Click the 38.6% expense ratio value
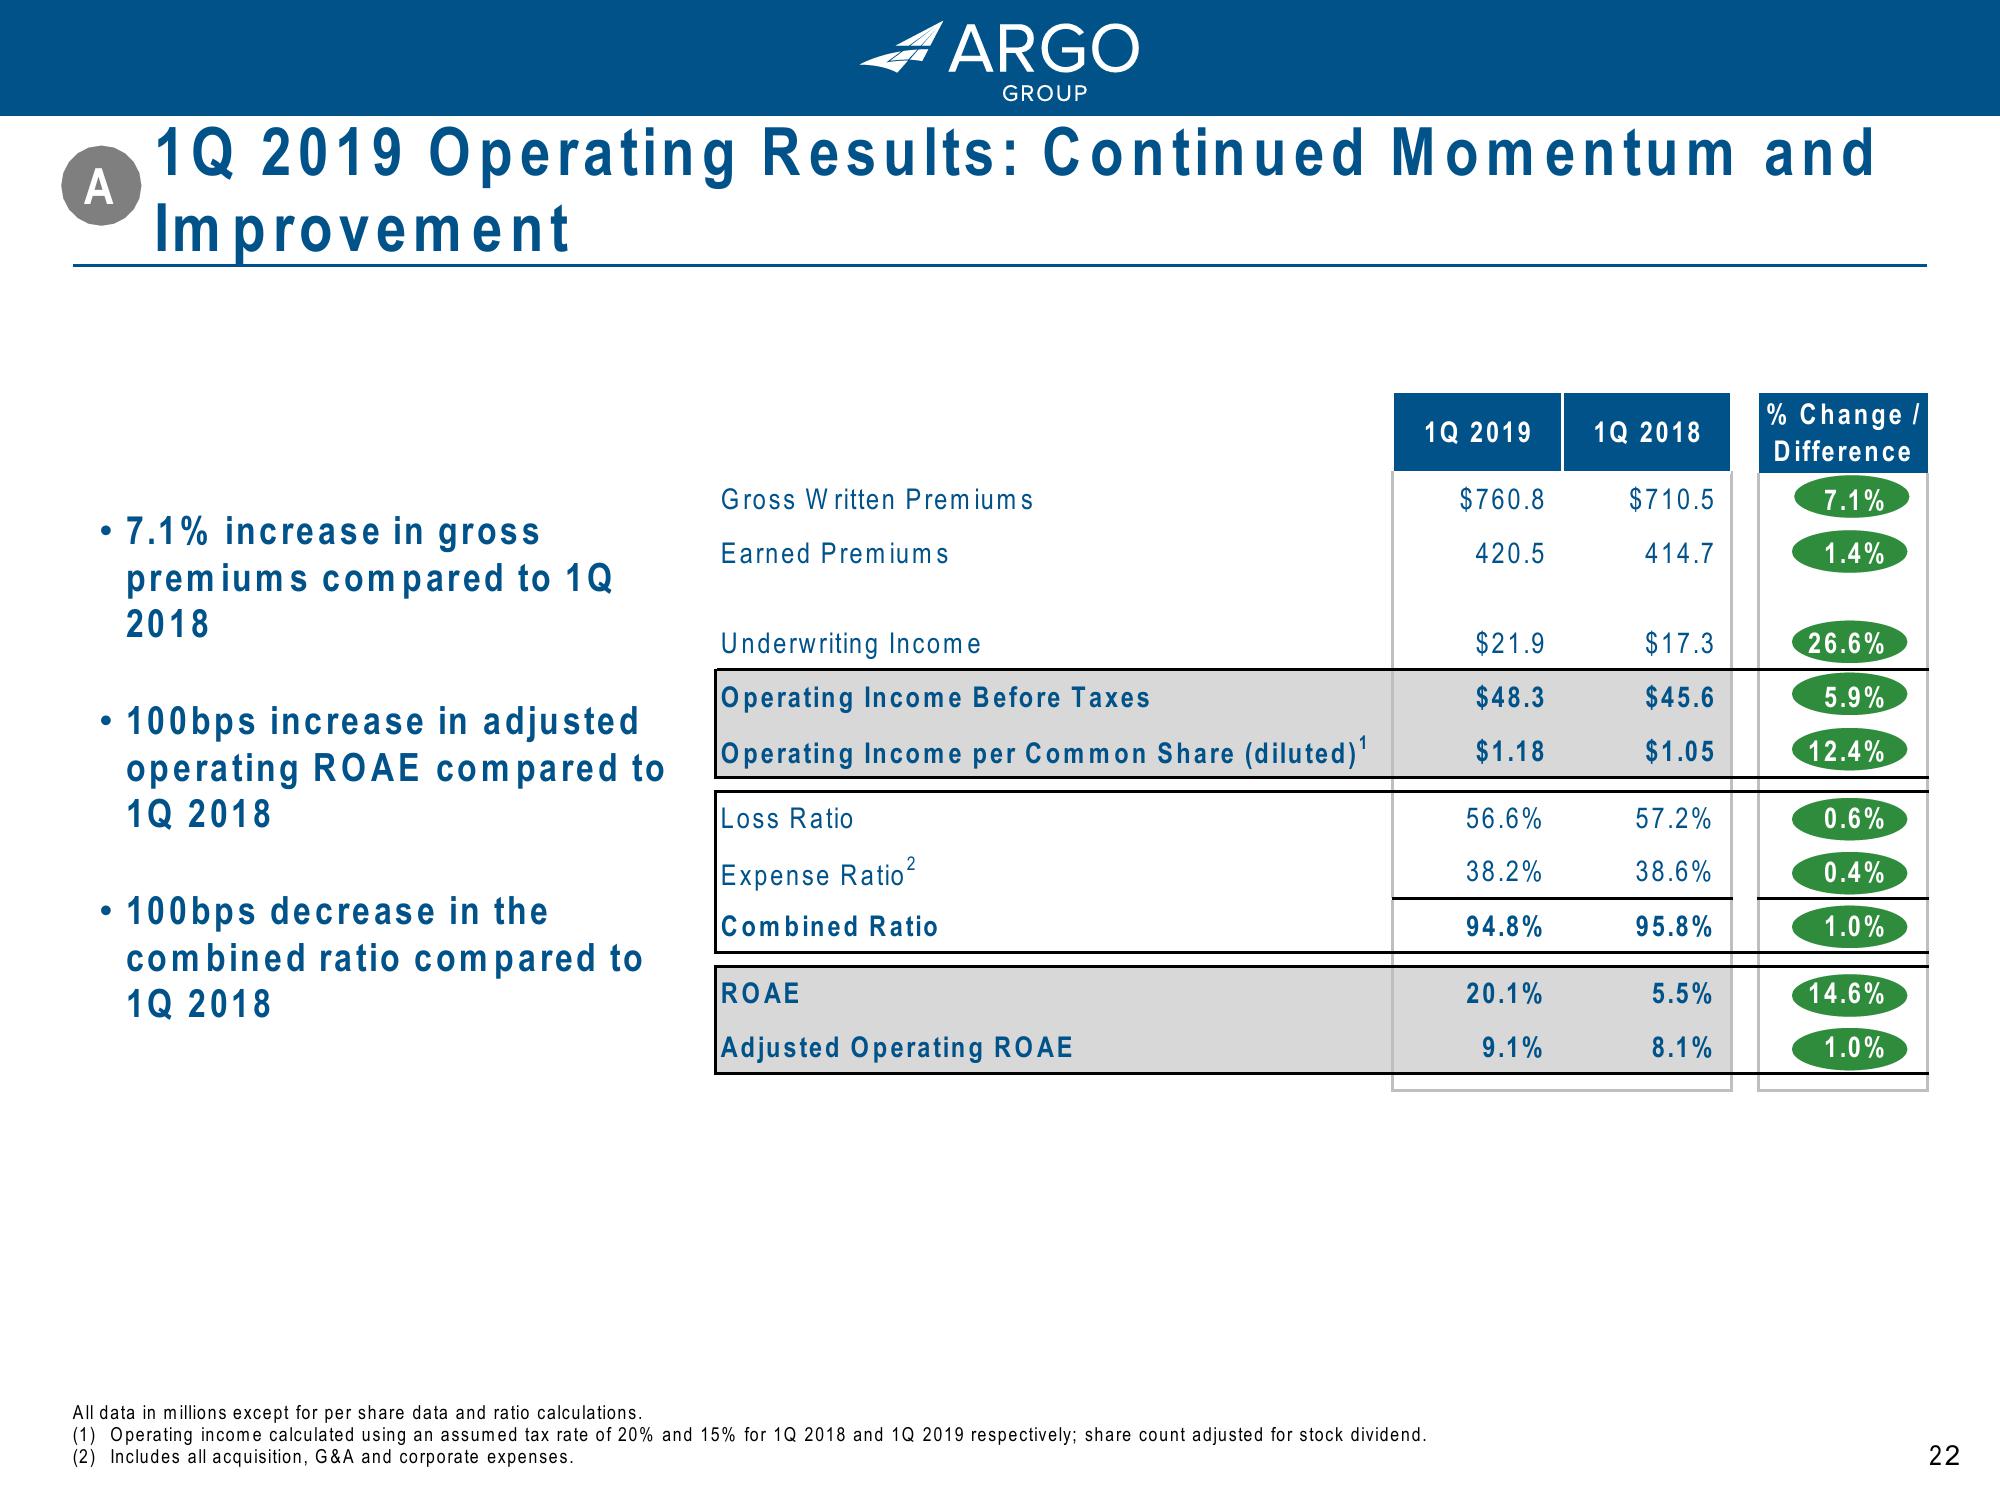The width and height of the screenshot is (2000, 1500). (1673, 872)
